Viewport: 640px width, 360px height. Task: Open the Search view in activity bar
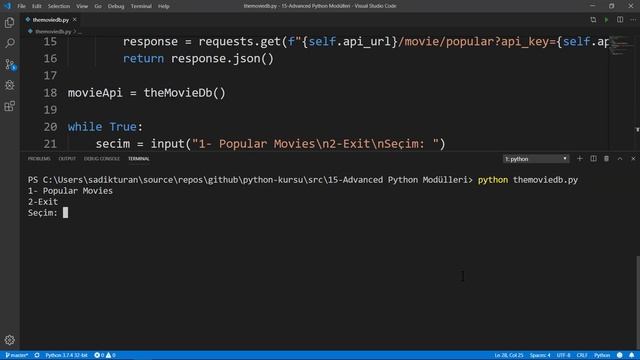[x=9, y=43]
